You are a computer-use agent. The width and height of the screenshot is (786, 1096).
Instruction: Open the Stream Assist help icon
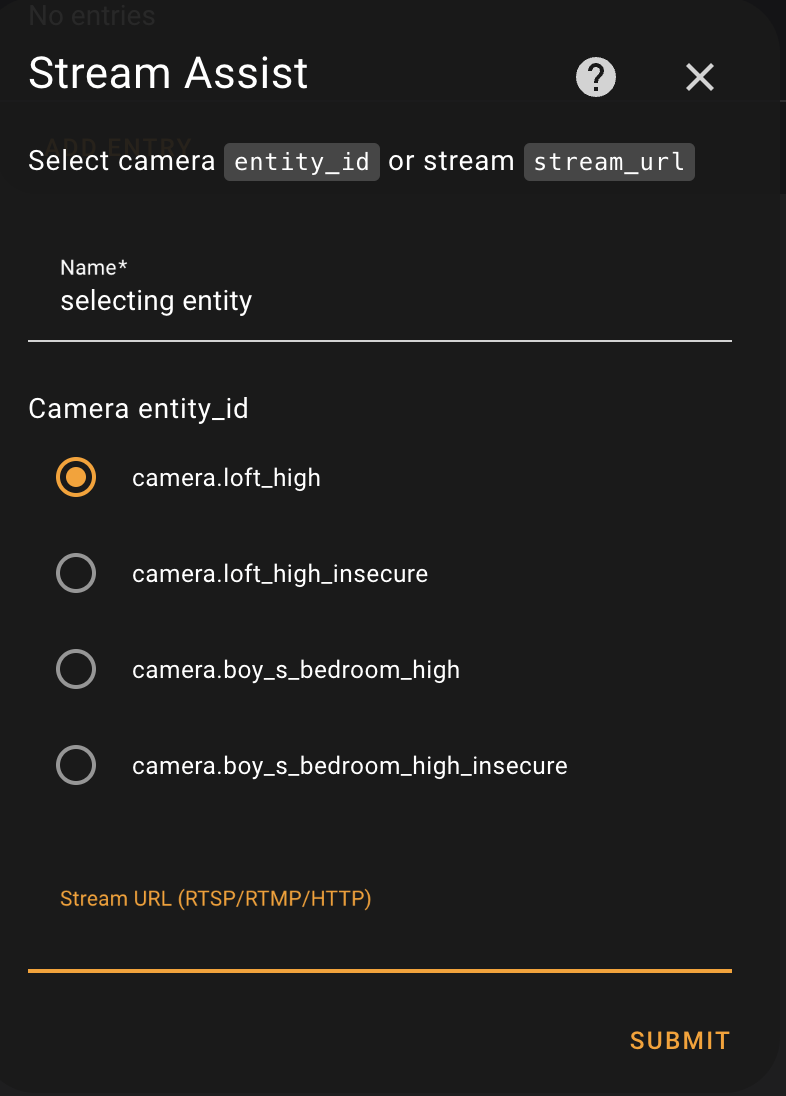click(x=595, y=77)
